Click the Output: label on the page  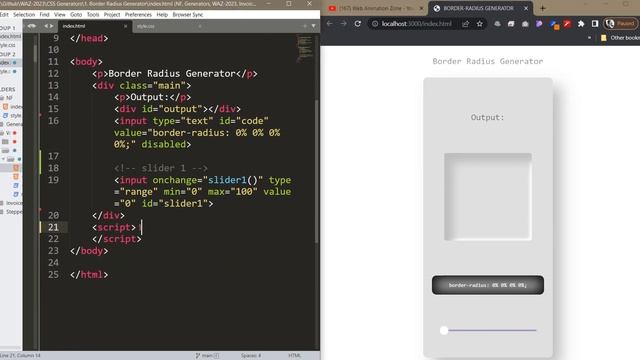click(487, 118)
